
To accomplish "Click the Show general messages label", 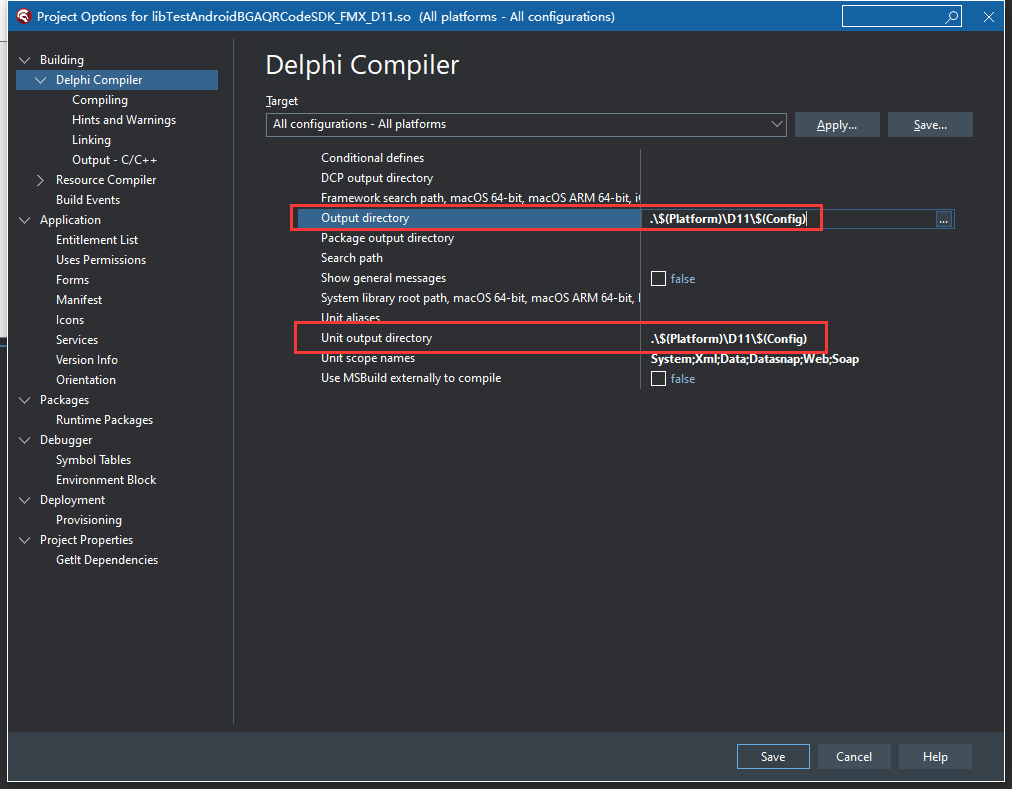I will coord(383,278).
